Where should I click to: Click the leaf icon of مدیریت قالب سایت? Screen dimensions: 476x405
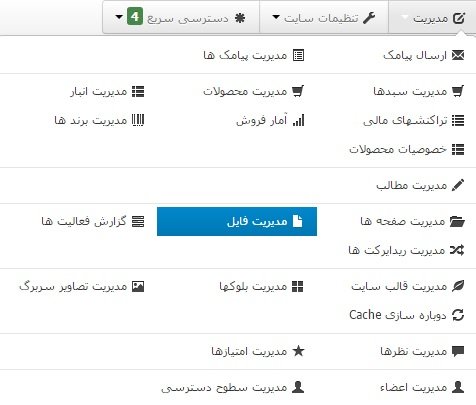458,286
